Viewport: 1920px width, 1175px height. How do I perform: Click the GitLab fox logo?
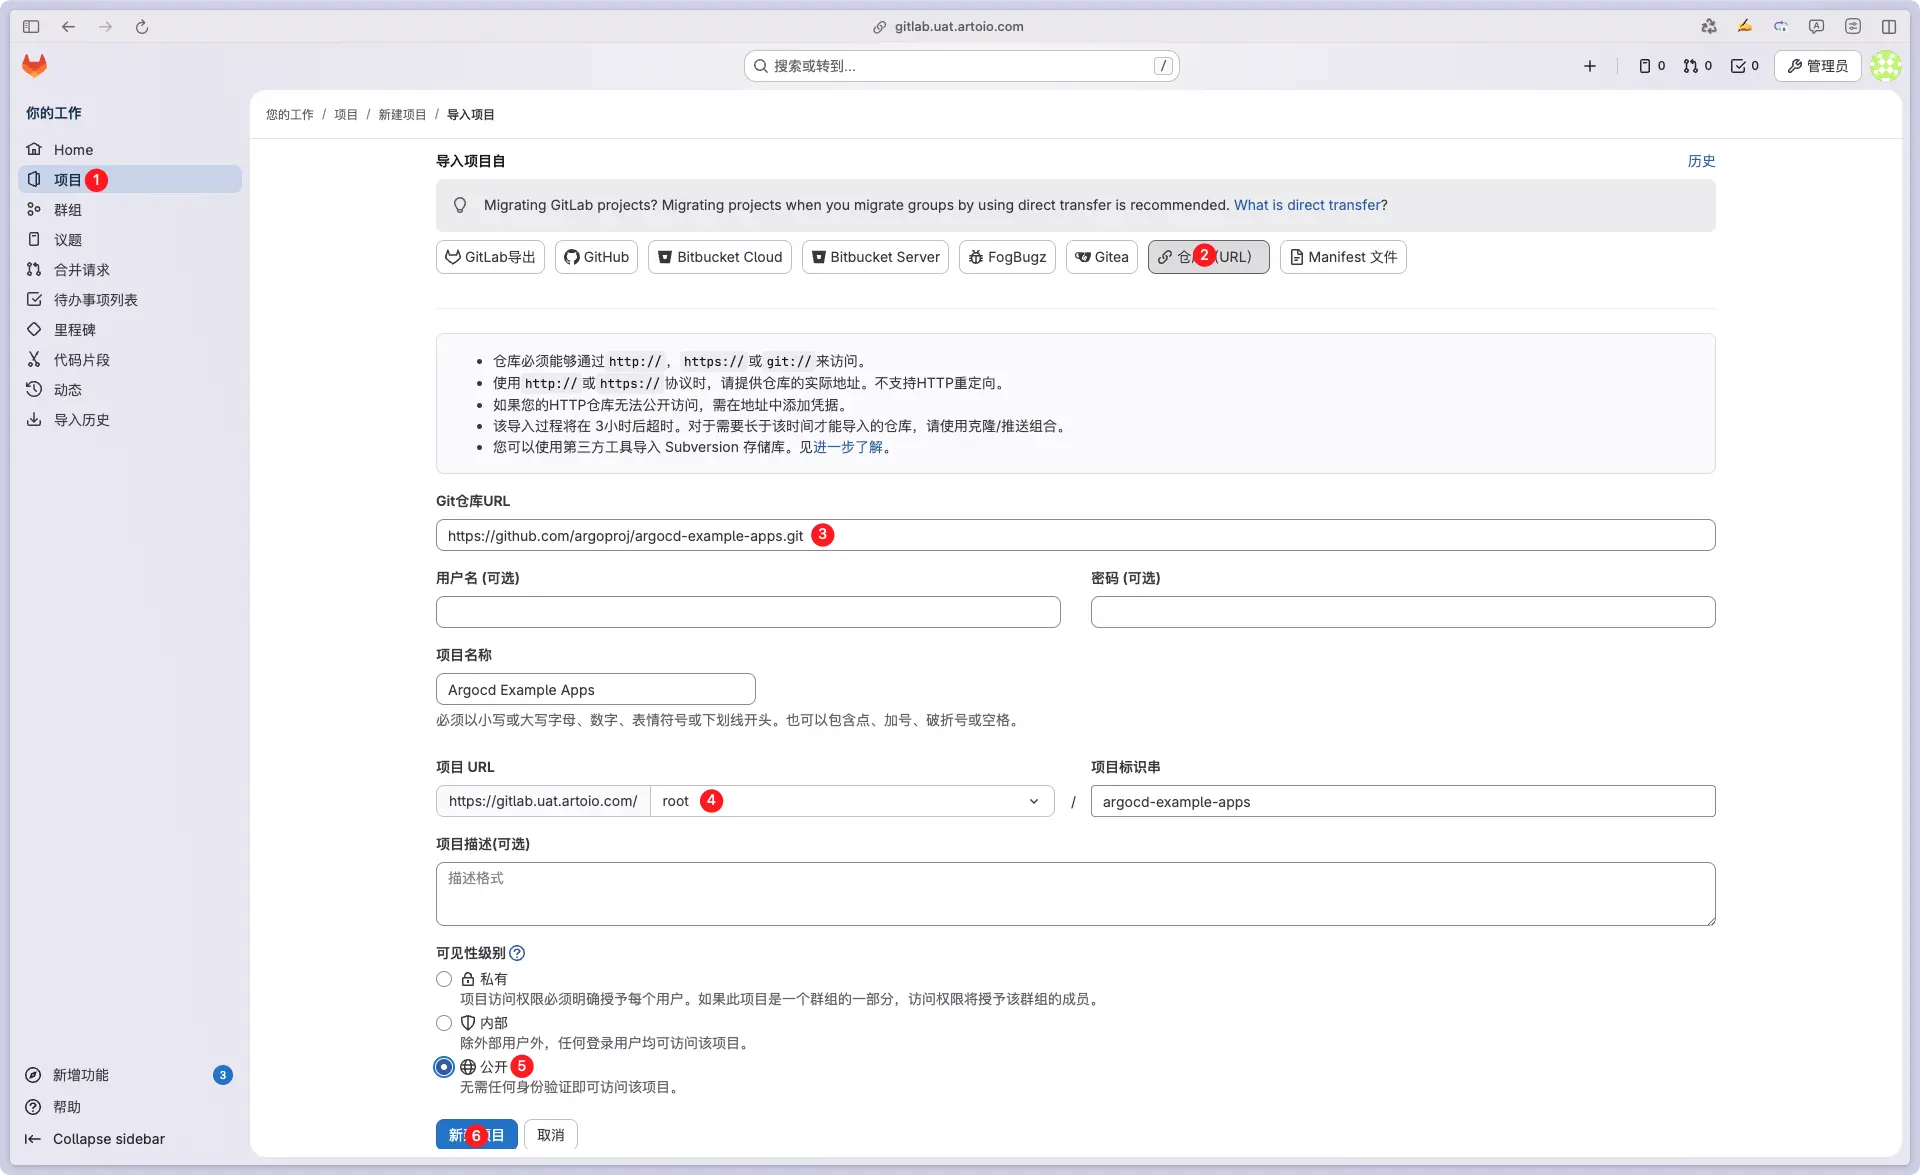(x=35, y=66)
